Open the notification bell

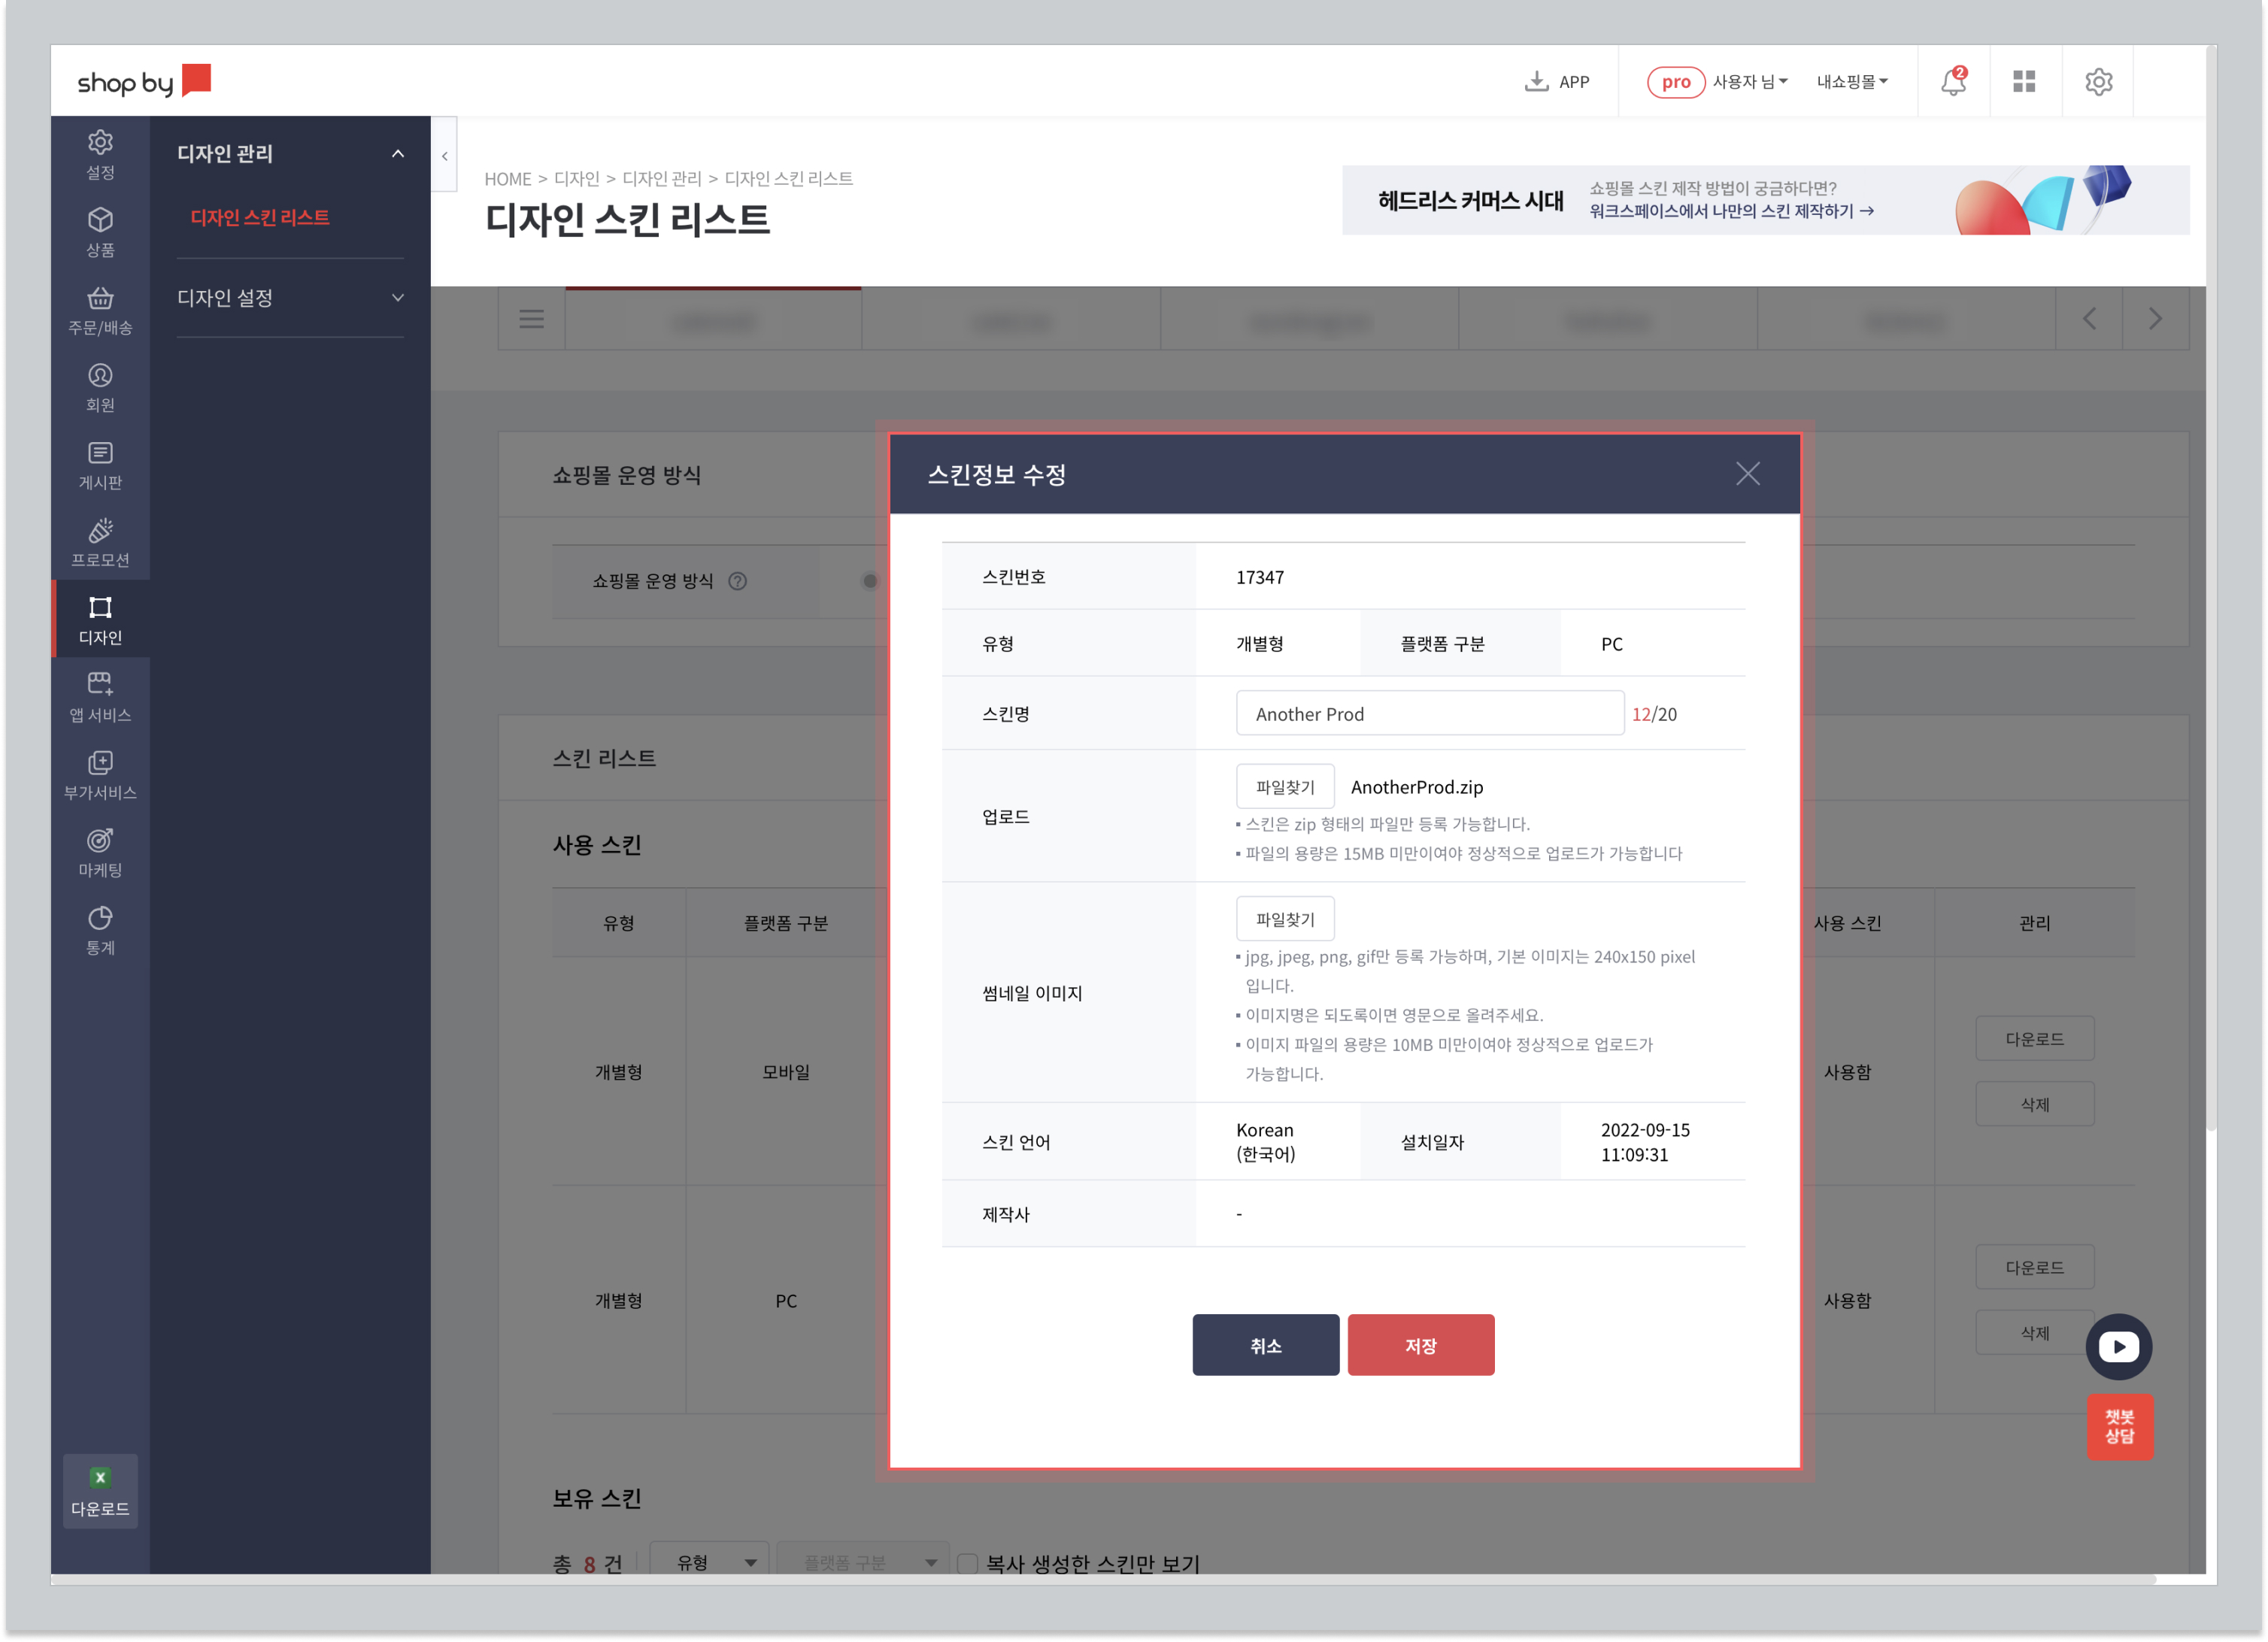coord(1953,81)
